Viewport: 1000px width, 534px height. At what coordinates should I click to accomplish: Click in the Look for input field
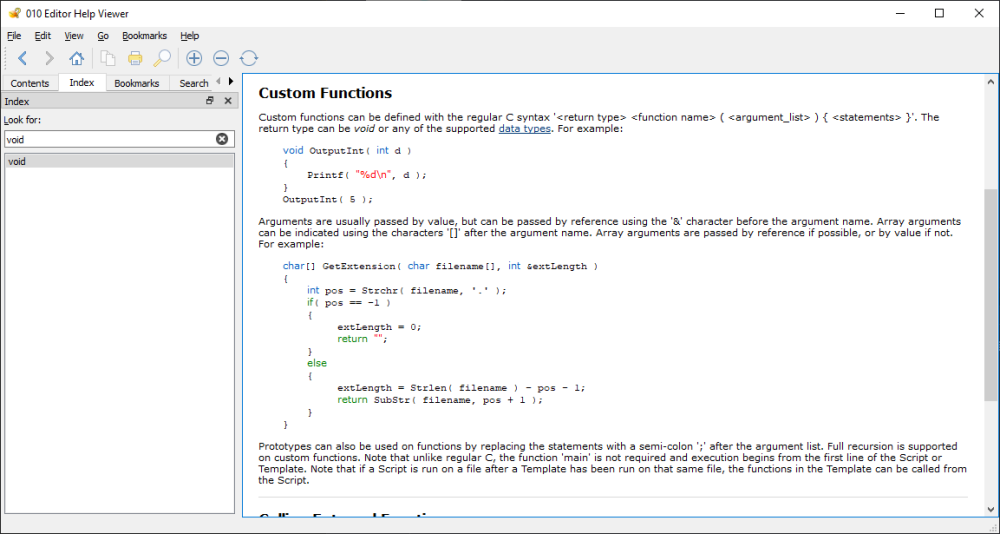click(x=108, y=139)
